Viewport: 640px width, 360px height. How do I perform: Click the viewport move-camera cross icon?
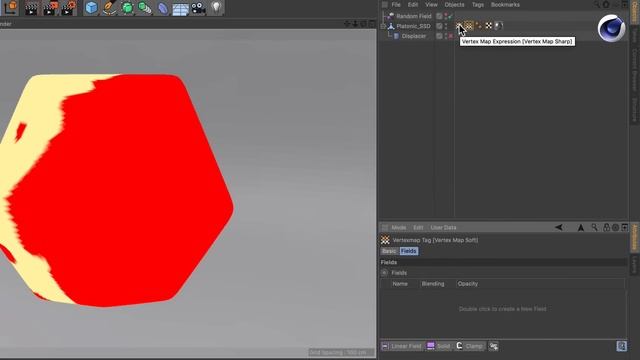pyautogui.click(x=347, y=24)
